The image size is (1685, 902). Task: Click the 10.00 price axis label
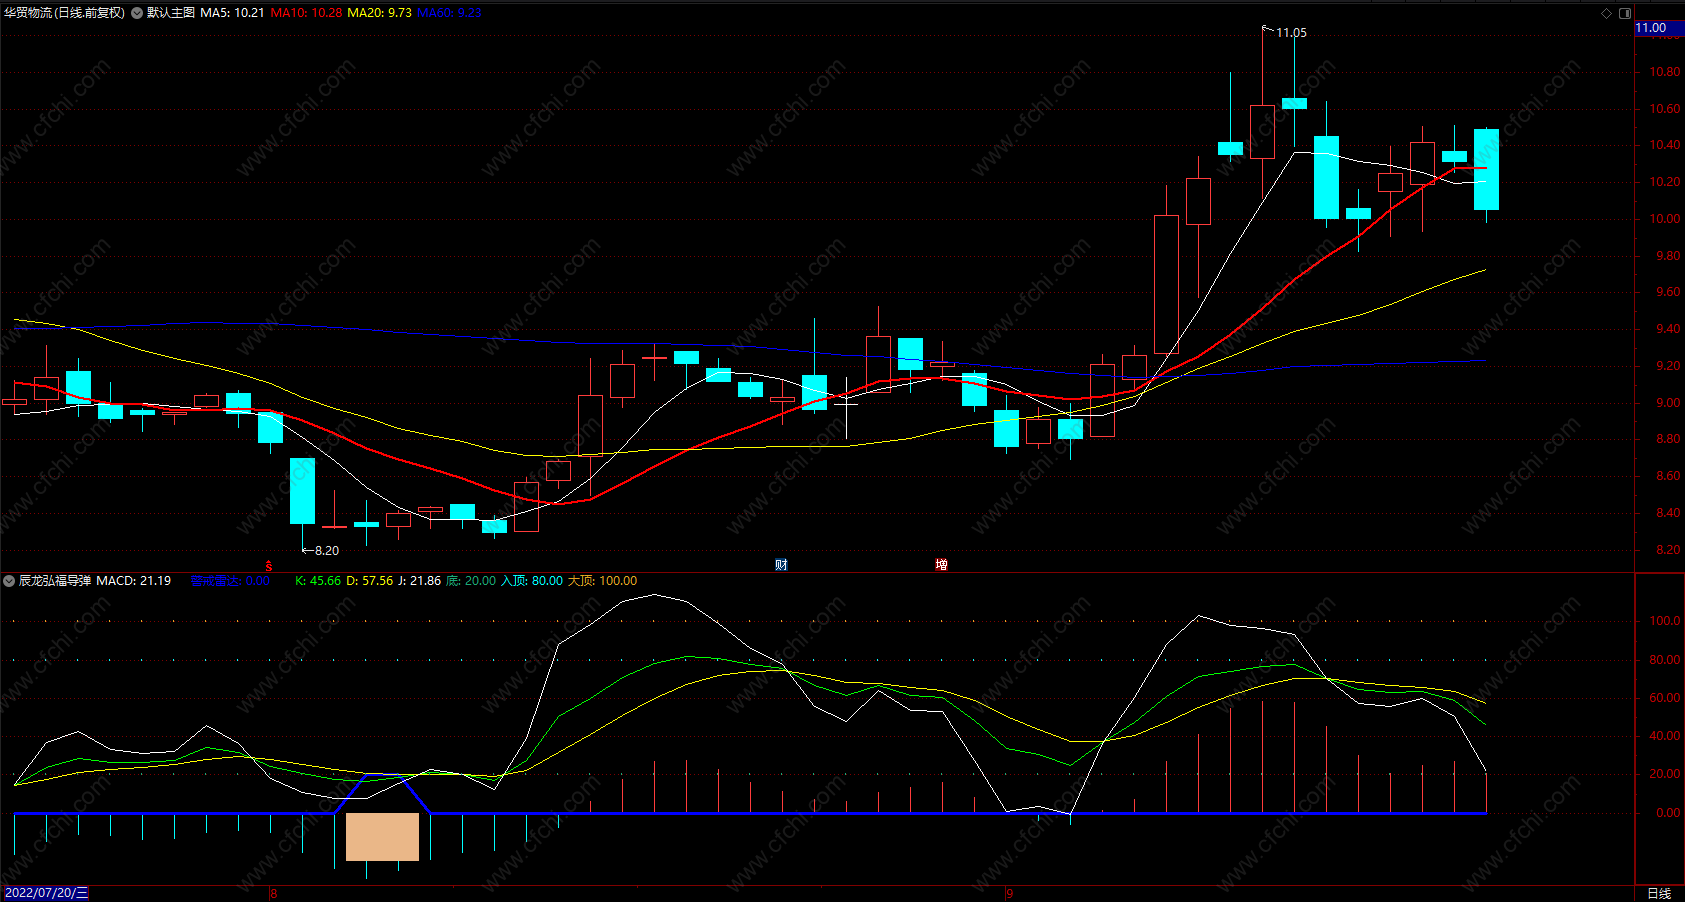click(1665, 219)
